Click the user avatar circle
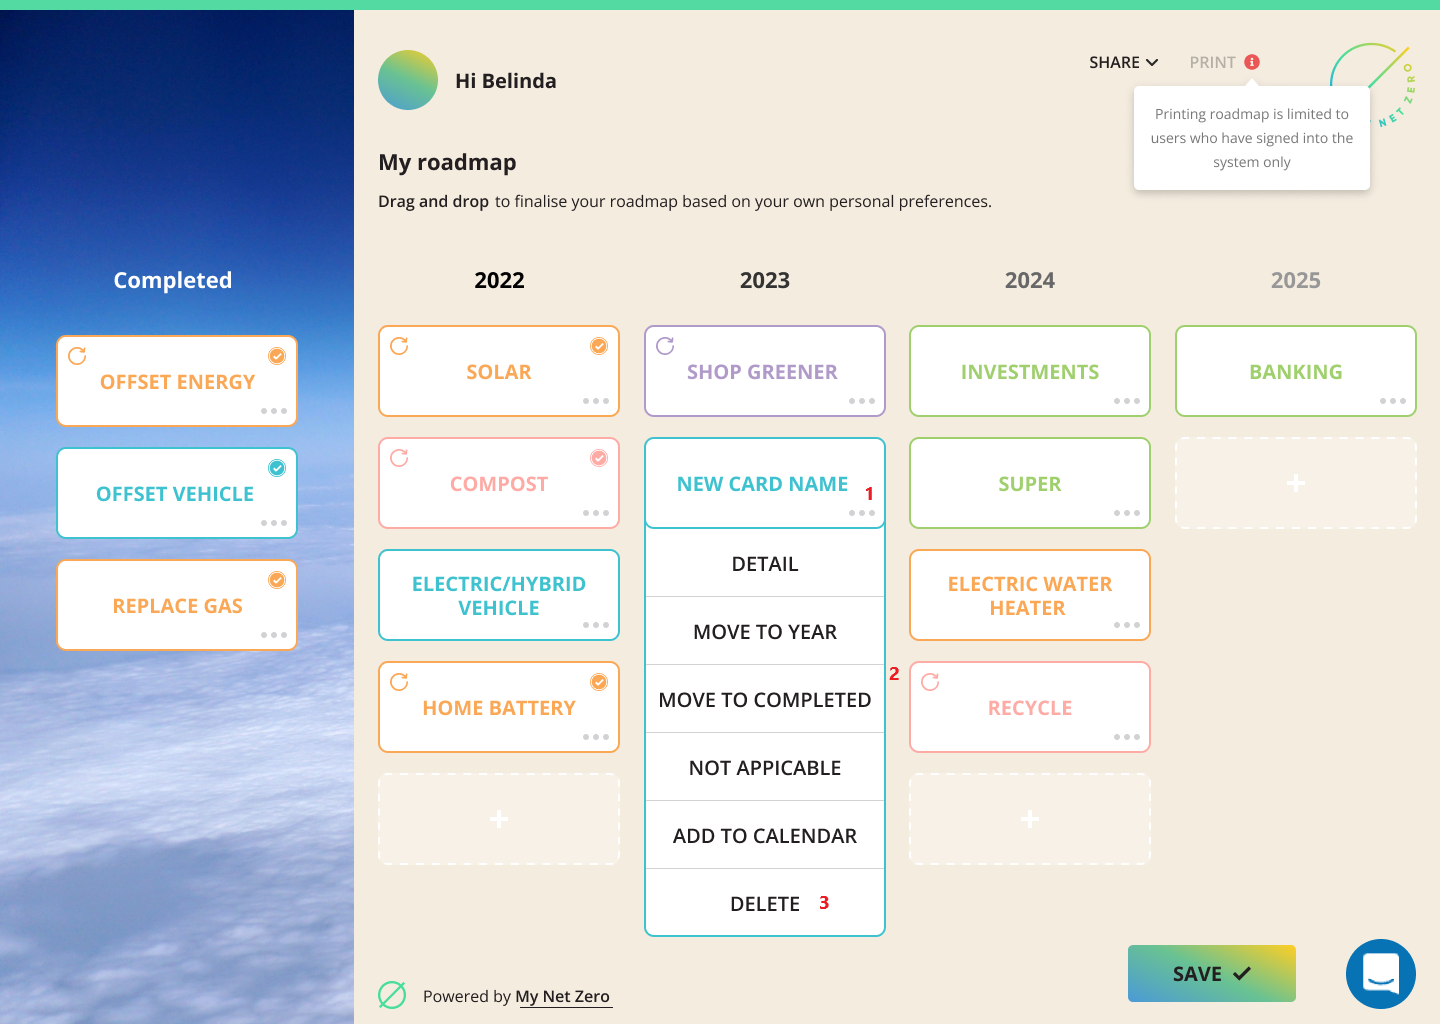The image size is (1440, 1024). [408, 80]
